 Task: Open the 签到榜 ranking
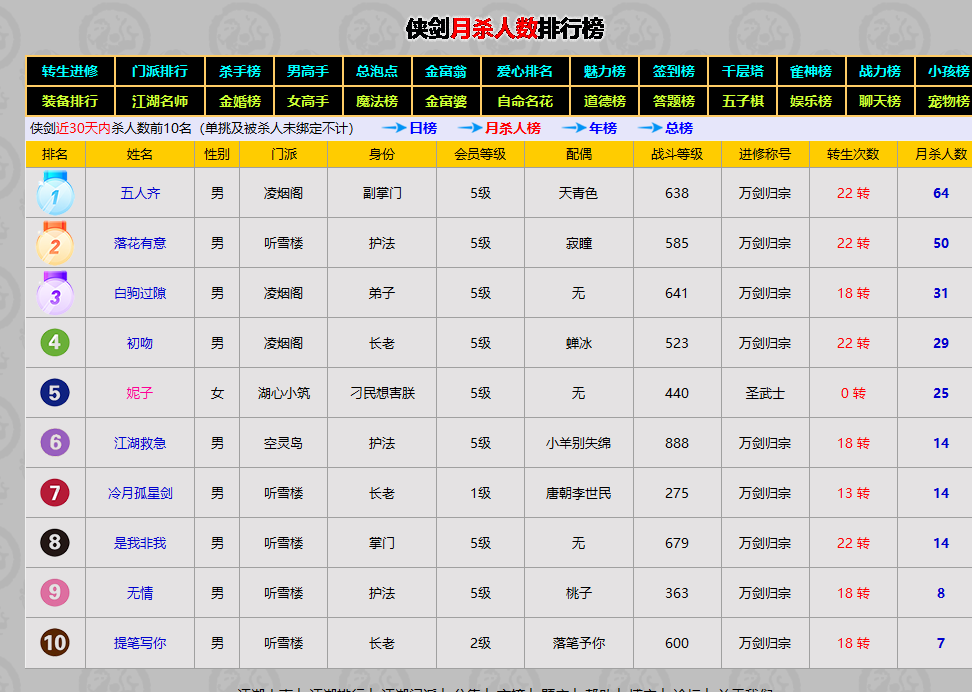pyautogui.click(x=673, y=71)
